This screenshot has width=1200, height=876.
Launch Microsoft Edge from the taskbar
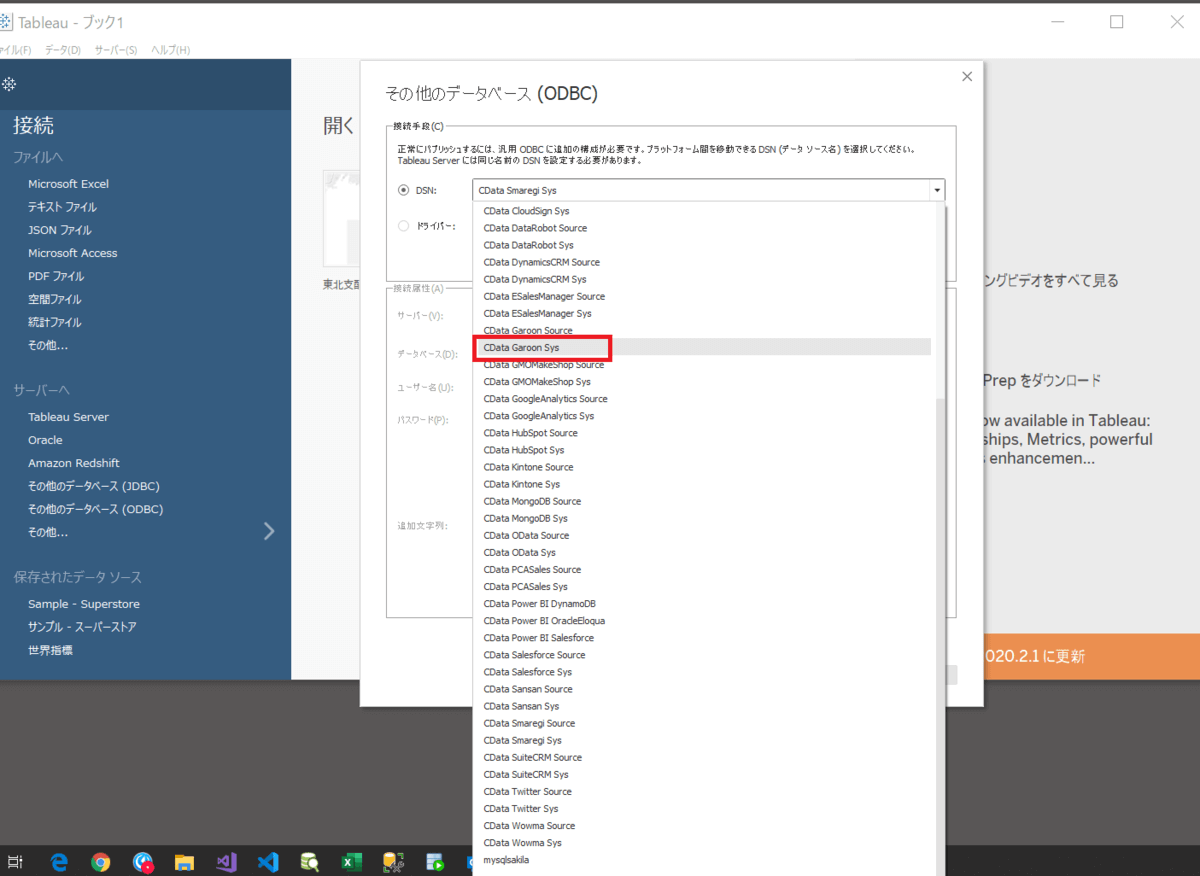tap(59, 861)
